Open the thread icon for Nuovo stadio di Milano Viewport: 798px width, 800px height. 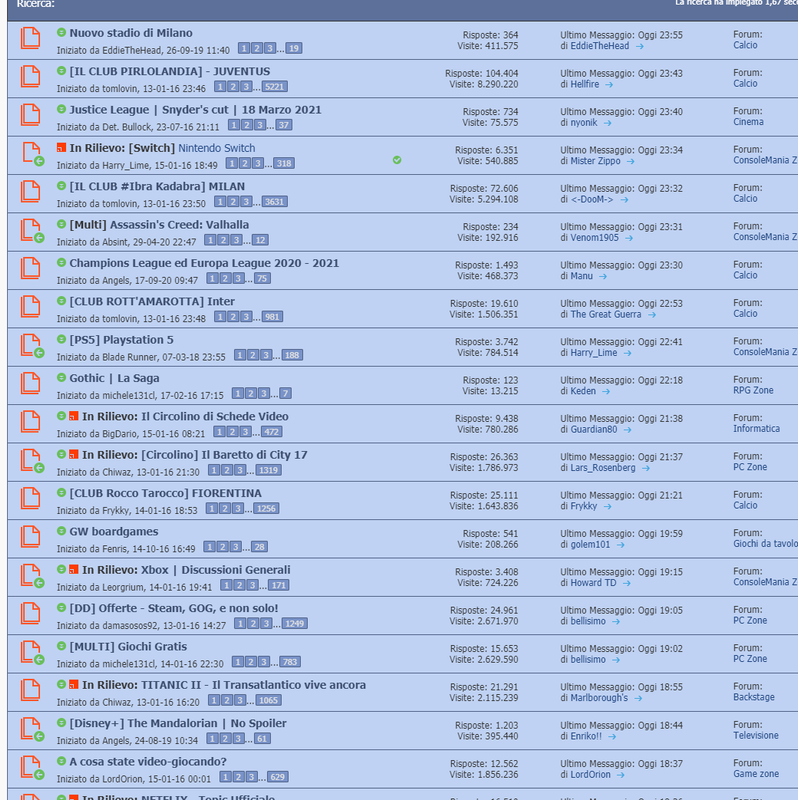click(31, 38)
